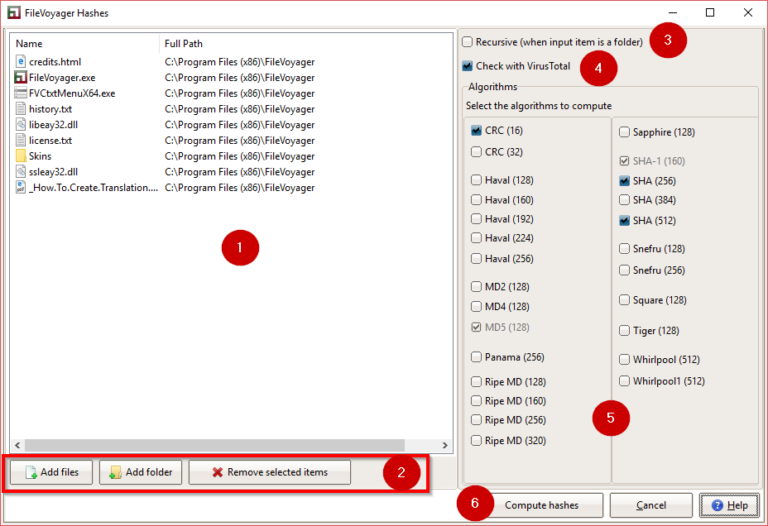Start Compute hashes

pos(541,505)
